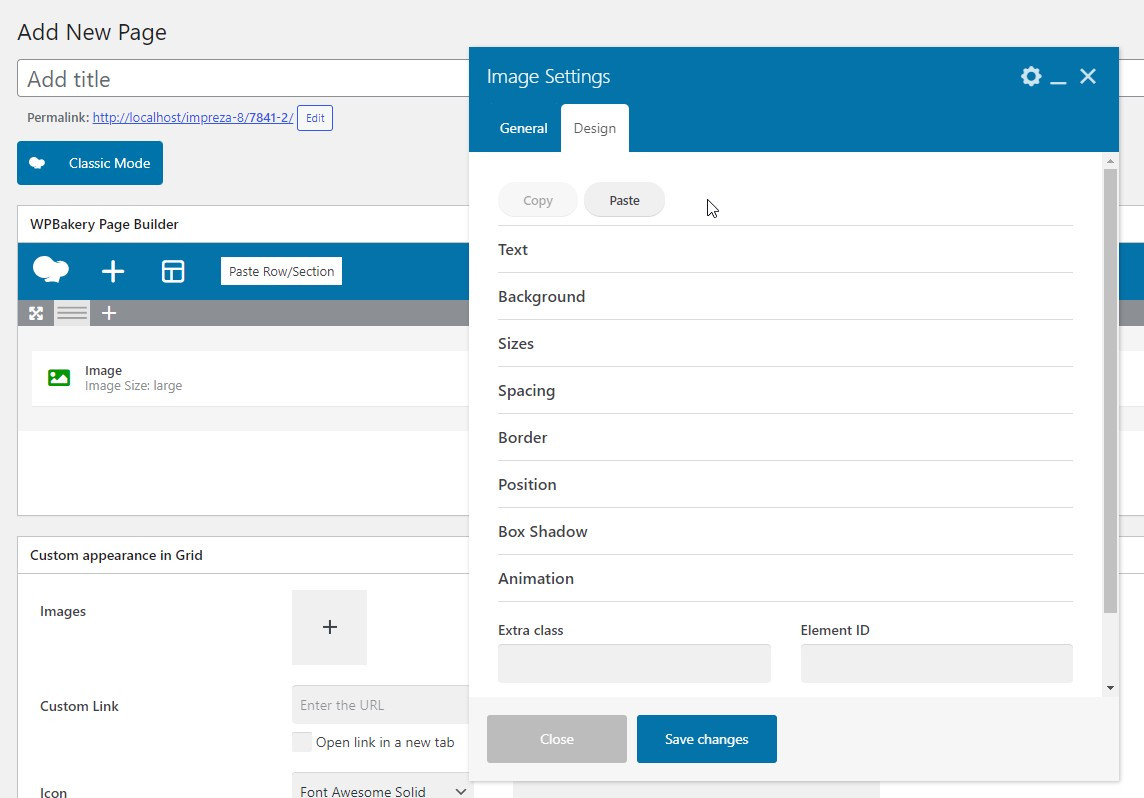Click Save changes button
This screenshot has width=1144, height=798.
pyautogui.click(x=706, y=739)
